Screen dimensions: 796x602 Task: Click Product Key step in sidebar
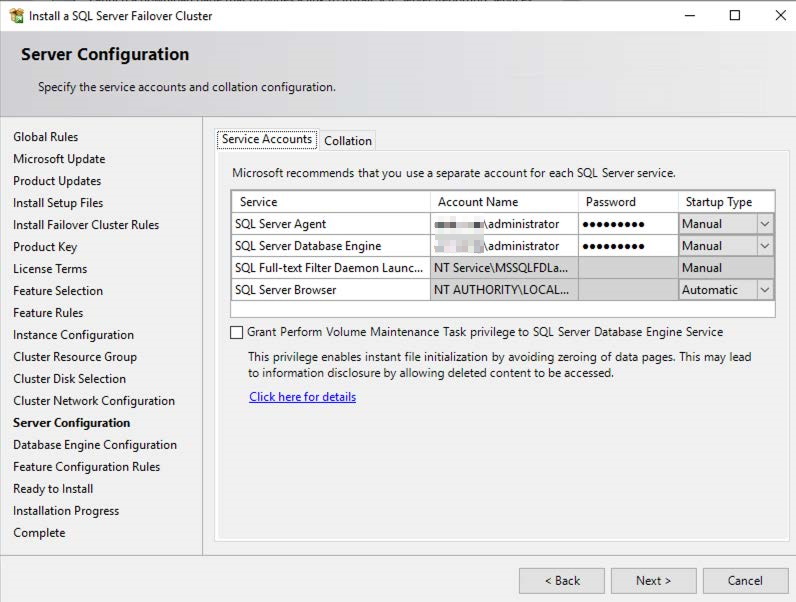[45, 247]
